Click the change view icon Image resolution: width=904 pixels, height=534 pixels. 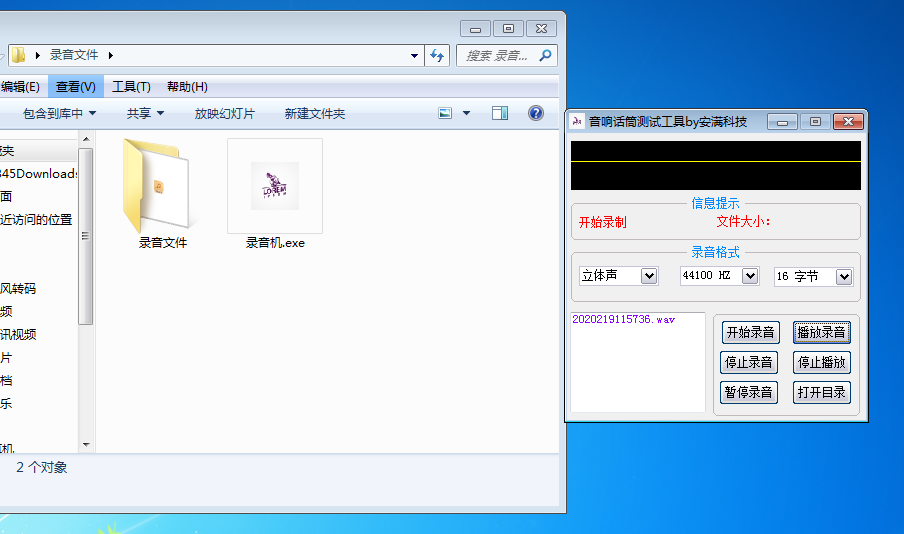(x=446, y=114)
